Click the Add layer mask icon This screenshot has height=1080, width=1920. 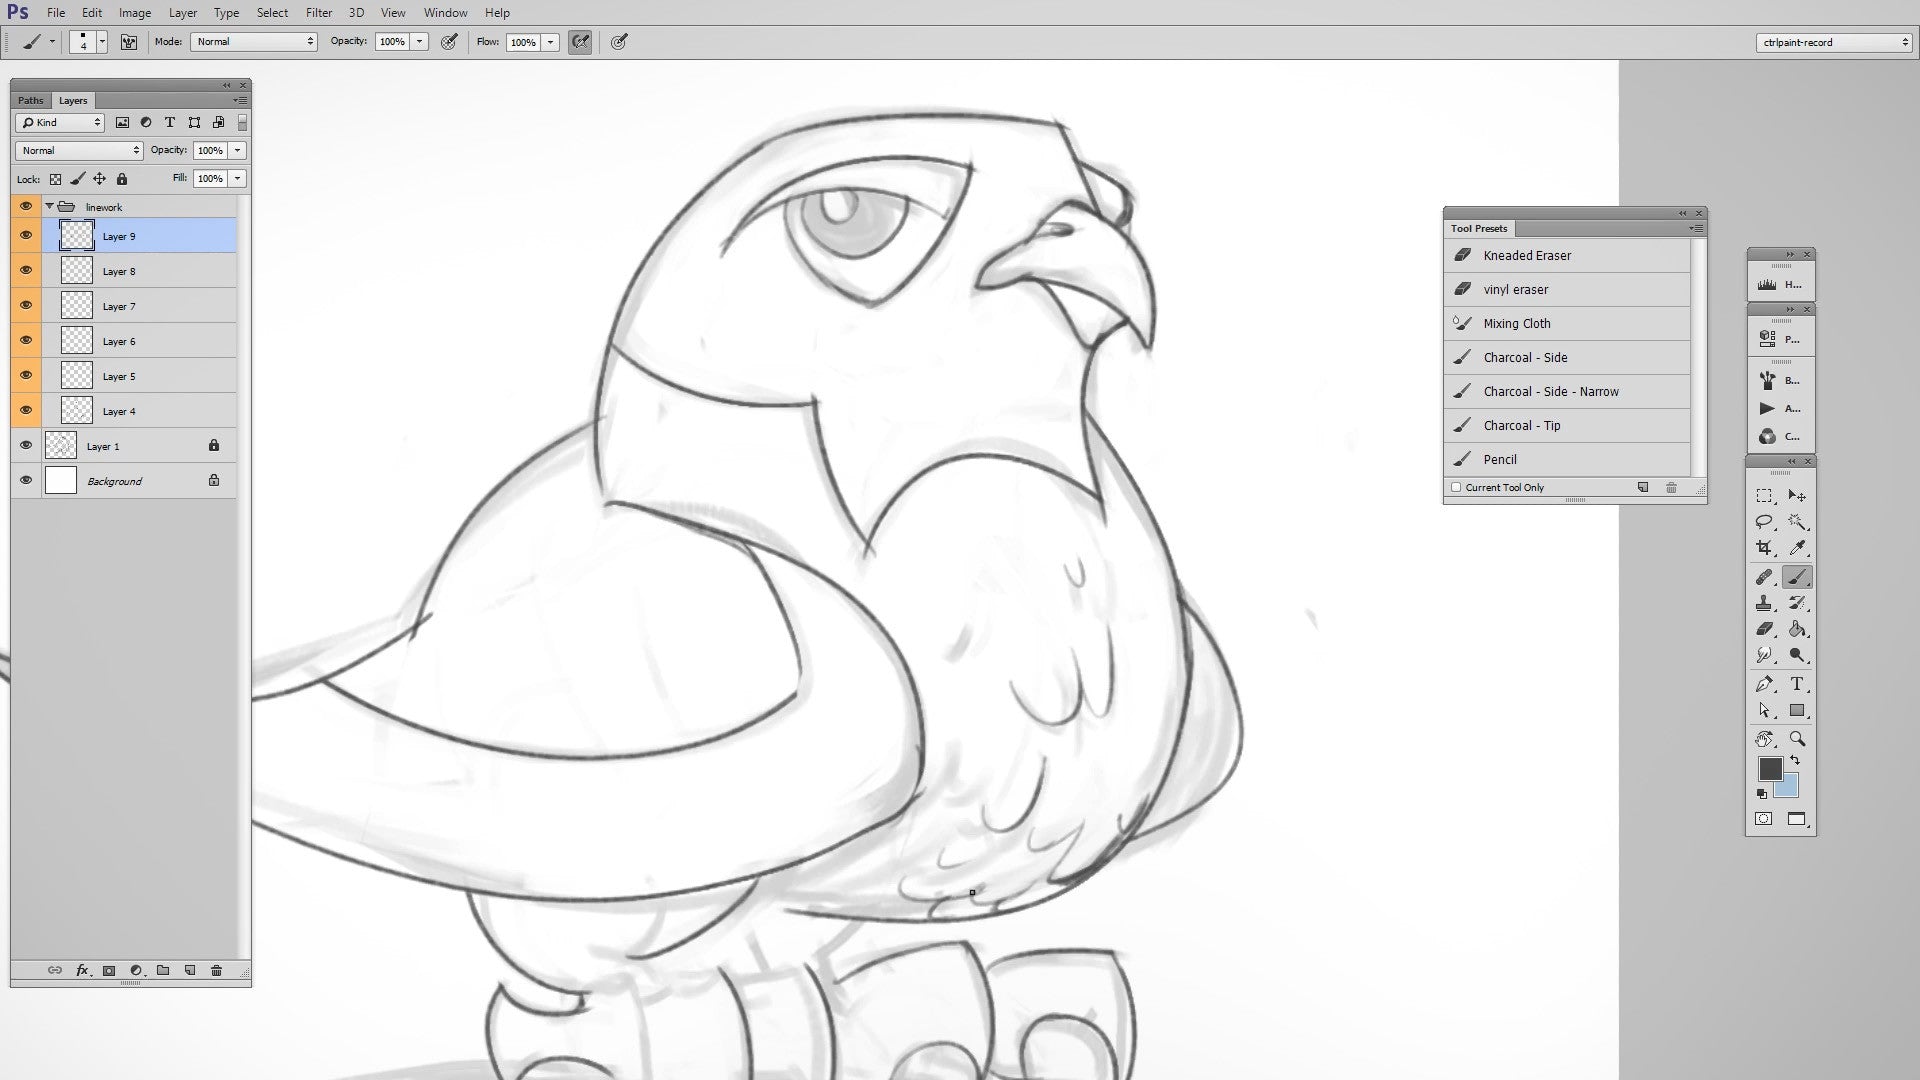109,969
